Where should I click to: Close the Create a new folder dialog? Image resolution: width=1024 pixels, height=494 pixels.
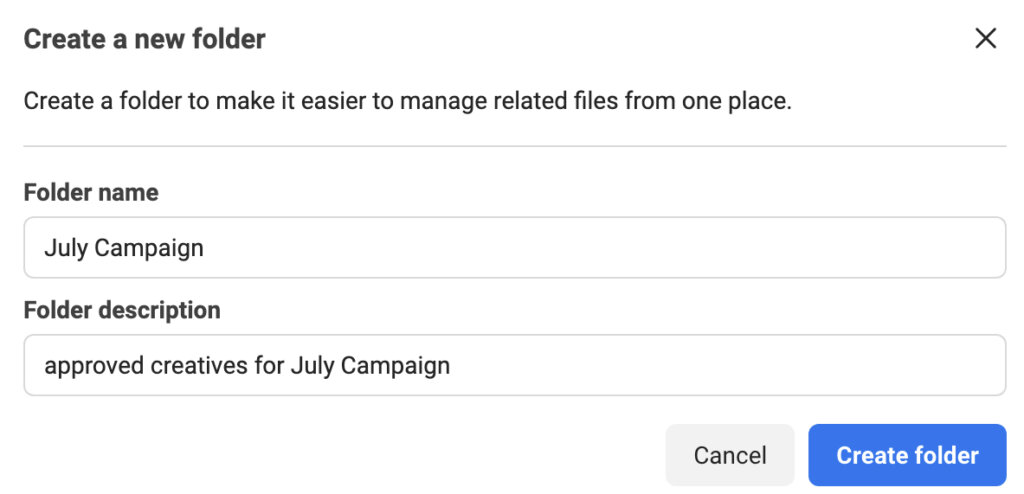click(986, 39)
